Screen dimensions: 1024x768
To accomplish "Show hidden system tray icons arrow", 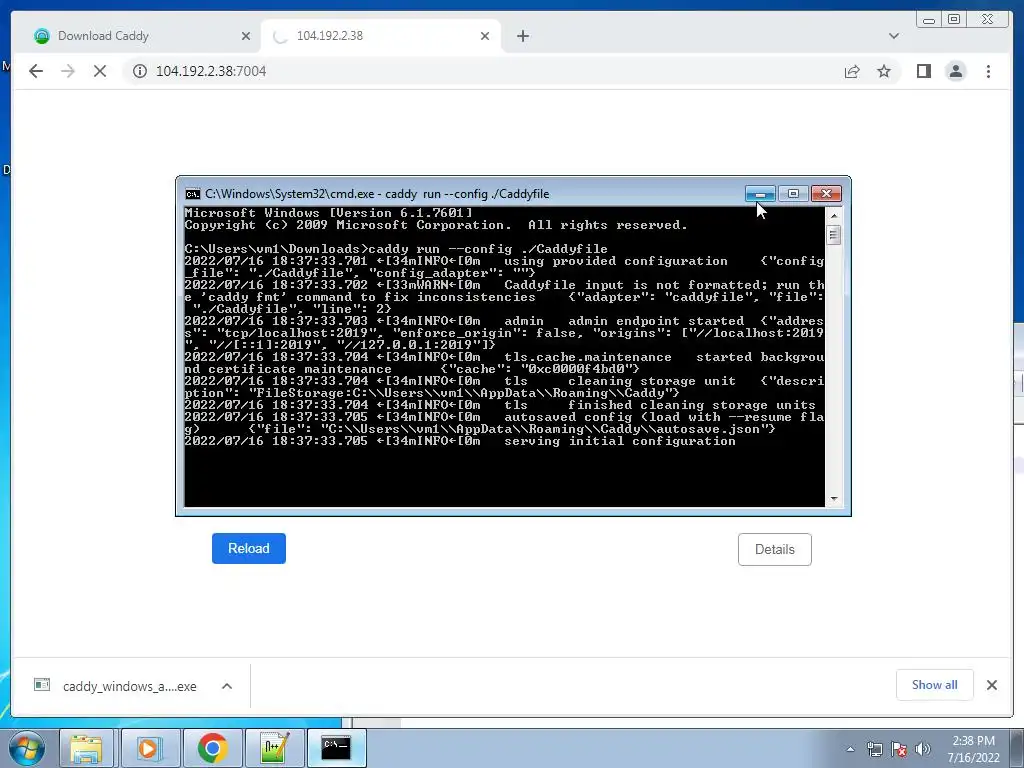I will 850,749.
